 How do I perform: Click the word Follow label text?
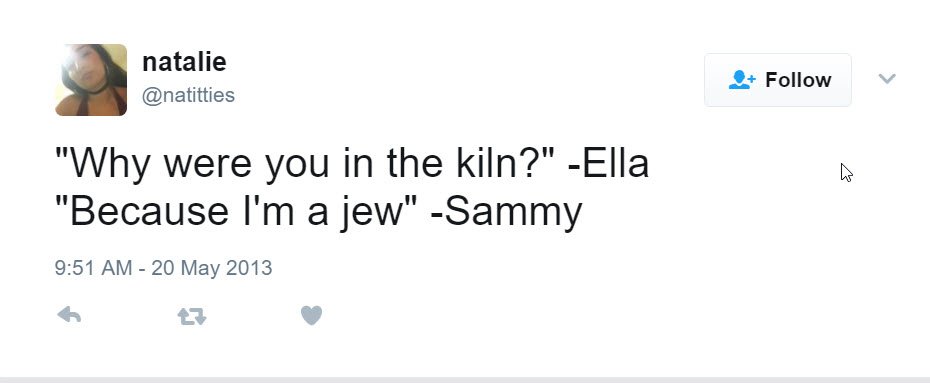pos(798,80)
